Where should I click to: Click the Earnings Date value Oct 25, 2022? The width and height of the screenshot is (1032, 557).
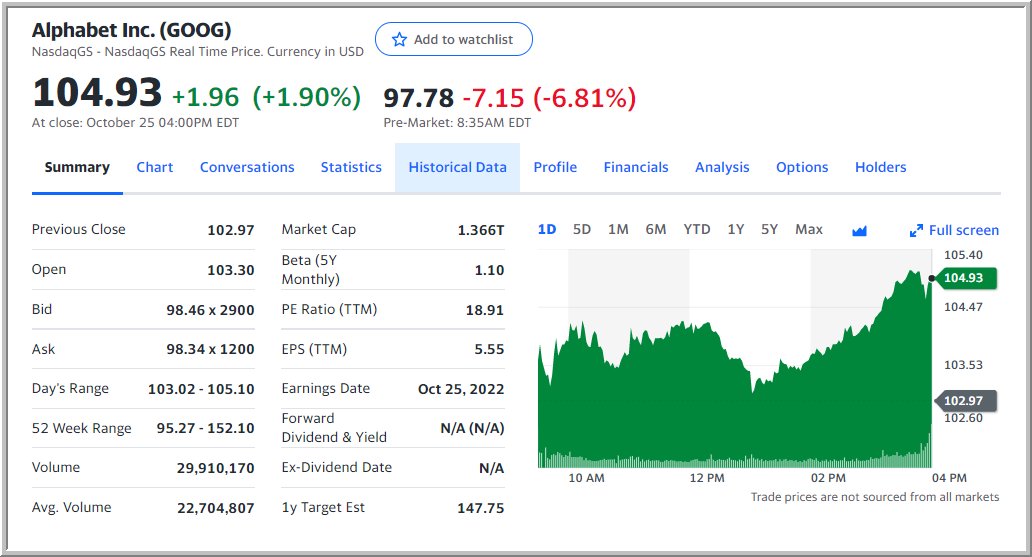tap(461, 389)
